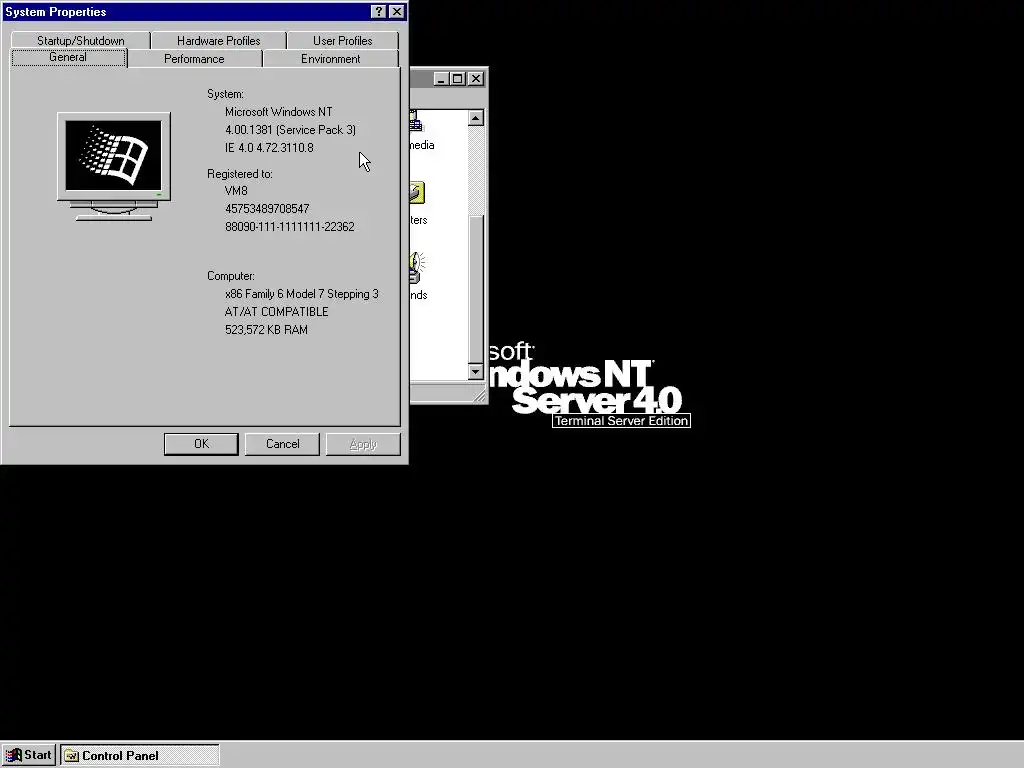The image size is (1024, 768).
Task: Maximize the Control Panel window behind
Action: pyautogui.click(x=458, y=79)
